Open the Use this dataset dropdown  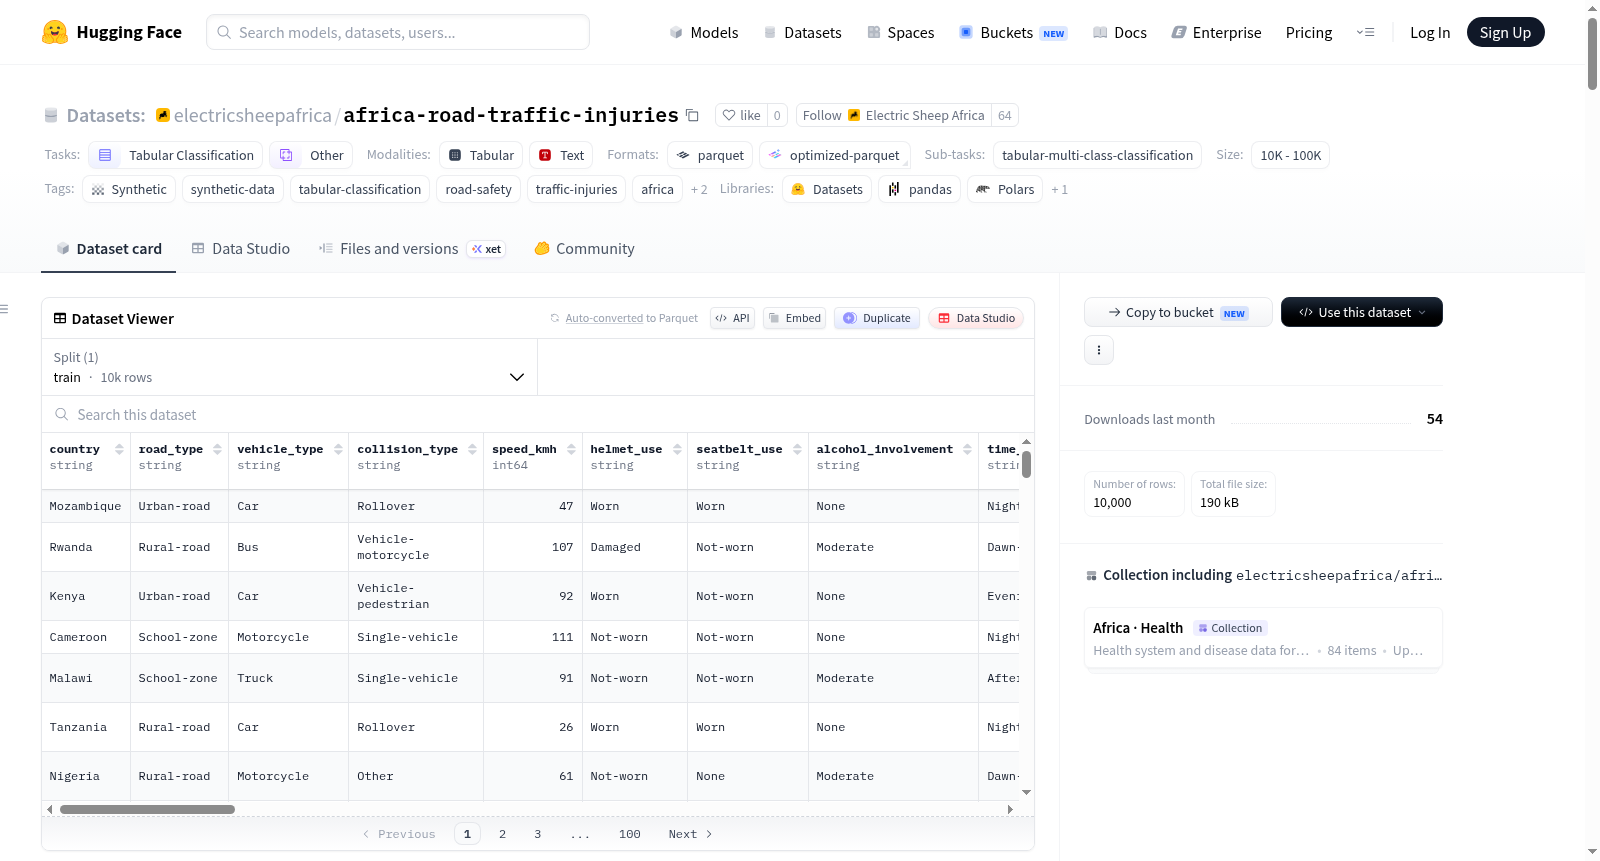click(x=1361, y=312)
